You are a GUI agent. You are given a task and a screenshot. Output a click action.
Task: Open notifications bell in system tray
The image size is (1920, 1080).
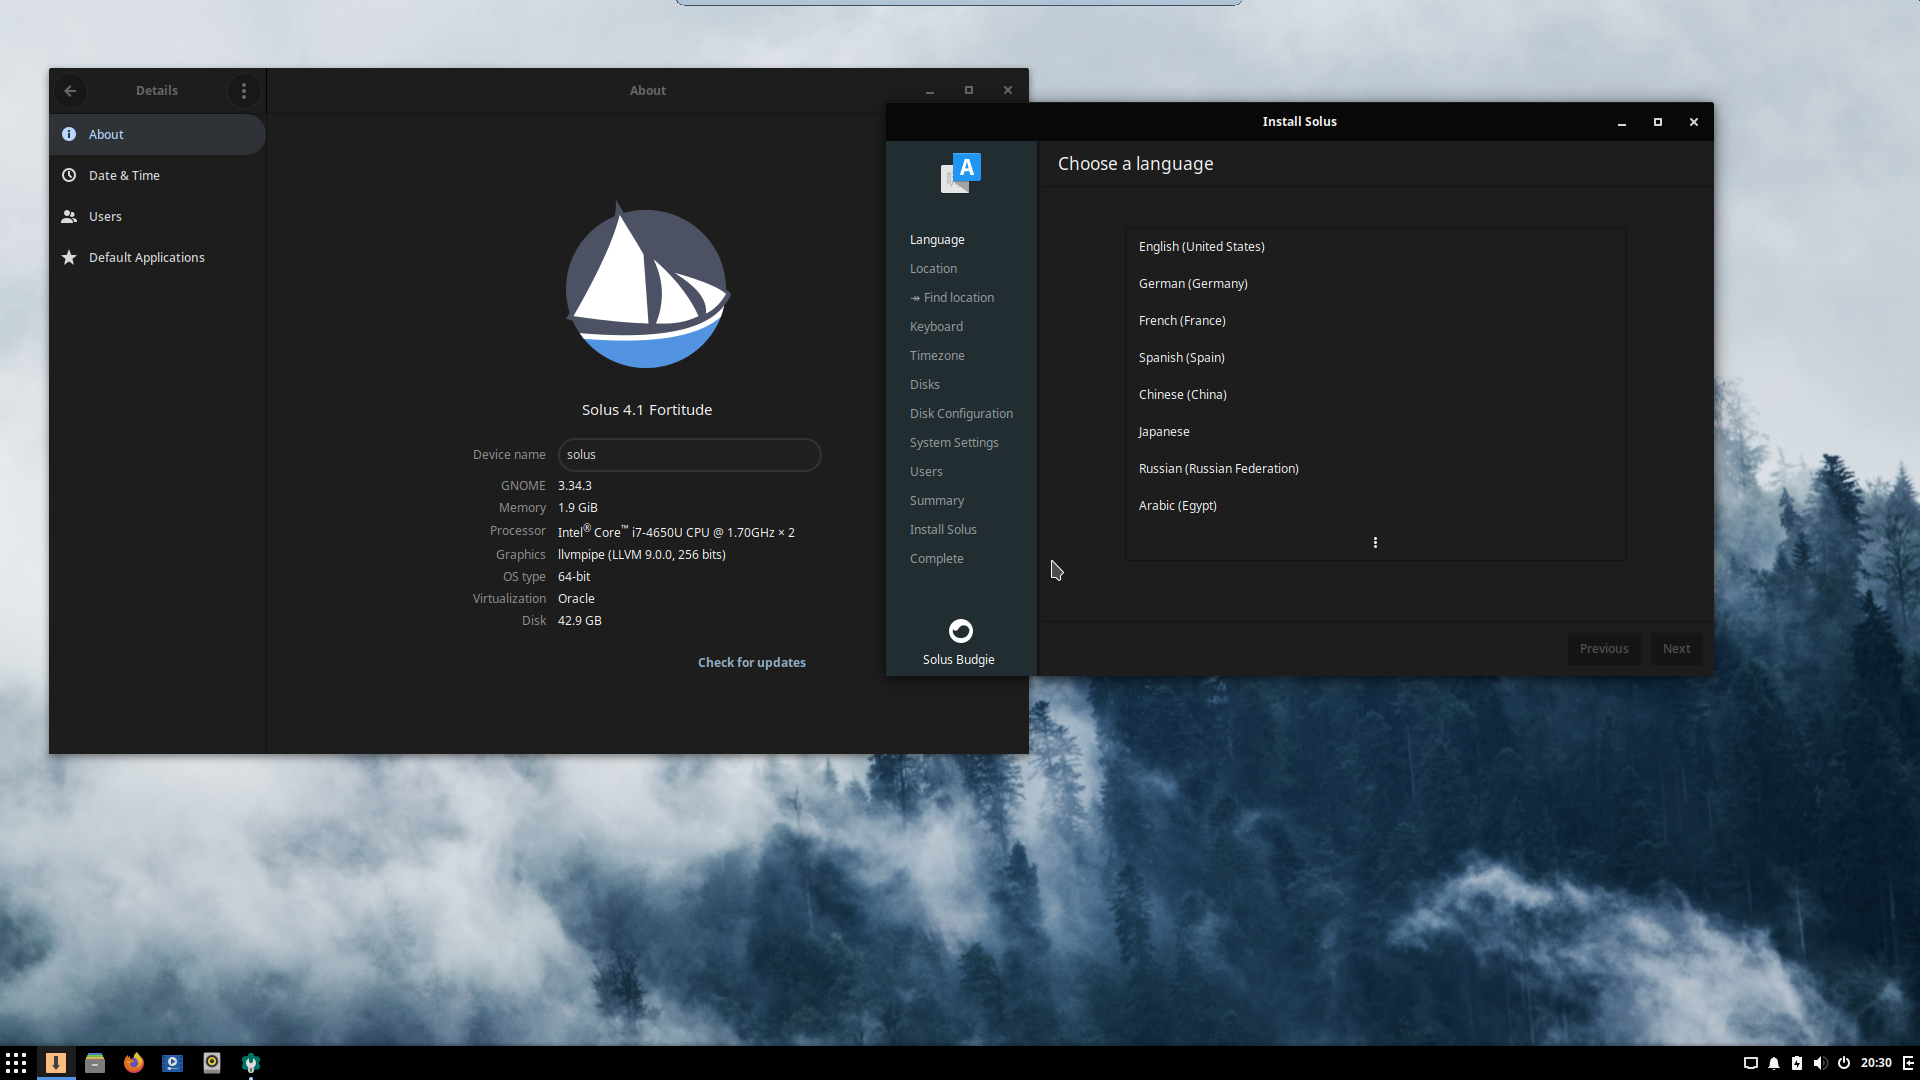pos(1774,1063)
